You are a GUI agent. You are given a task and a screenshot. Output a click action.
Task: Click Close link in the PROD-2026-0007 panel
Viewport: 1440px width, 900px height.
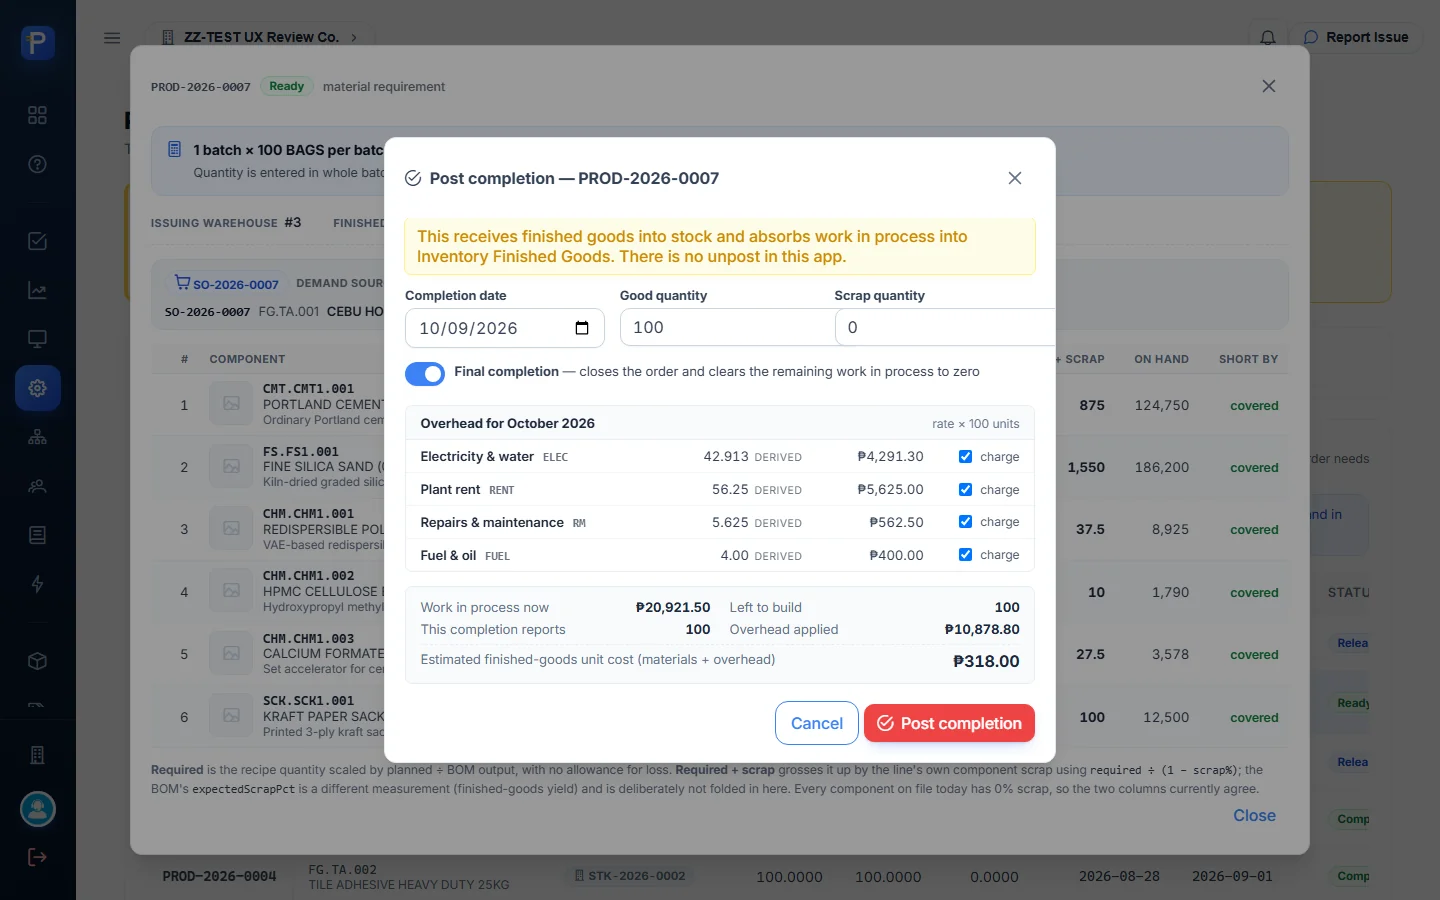[1254, 816]
